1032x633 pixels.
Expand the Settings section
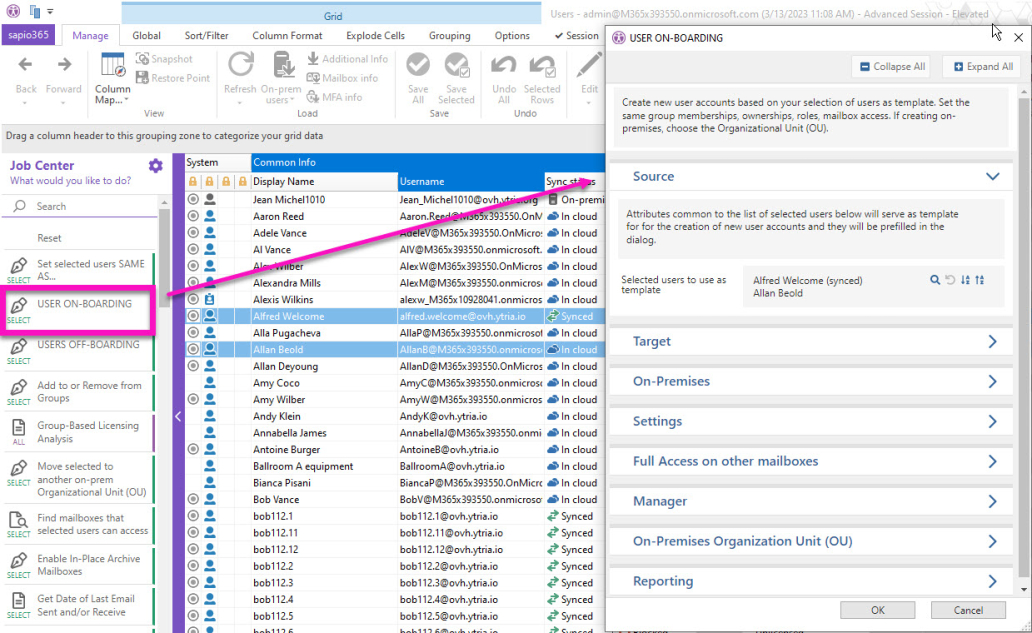click(x=992, y=422)
